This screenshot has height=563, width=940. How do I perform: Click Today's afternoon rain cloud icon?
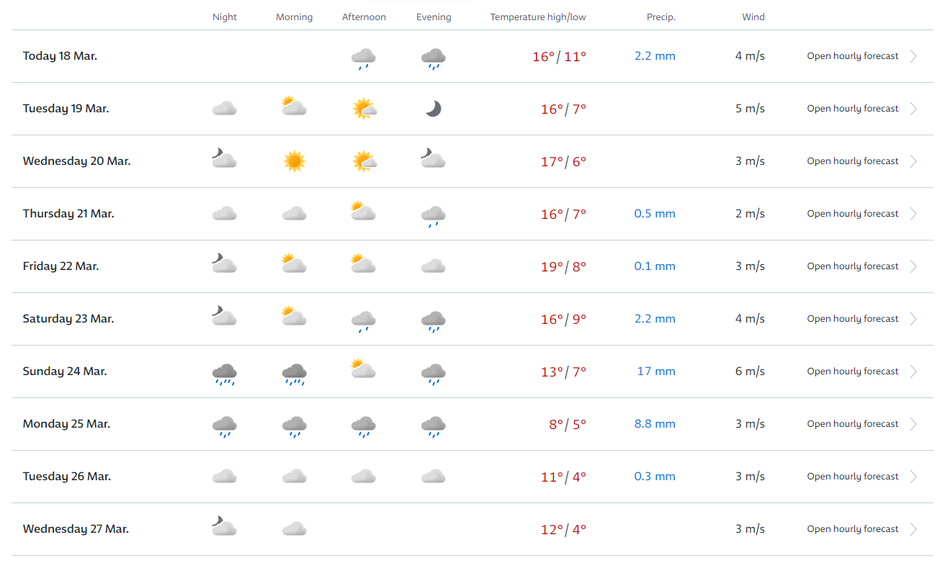click(364, 58)
